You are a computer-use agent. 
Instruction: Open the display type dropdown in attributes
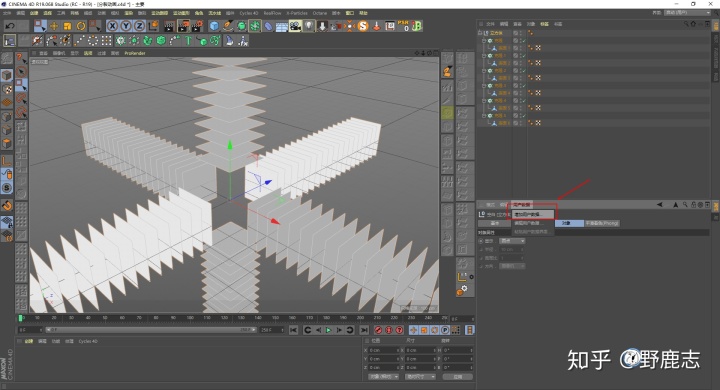[x=512, y=241]
